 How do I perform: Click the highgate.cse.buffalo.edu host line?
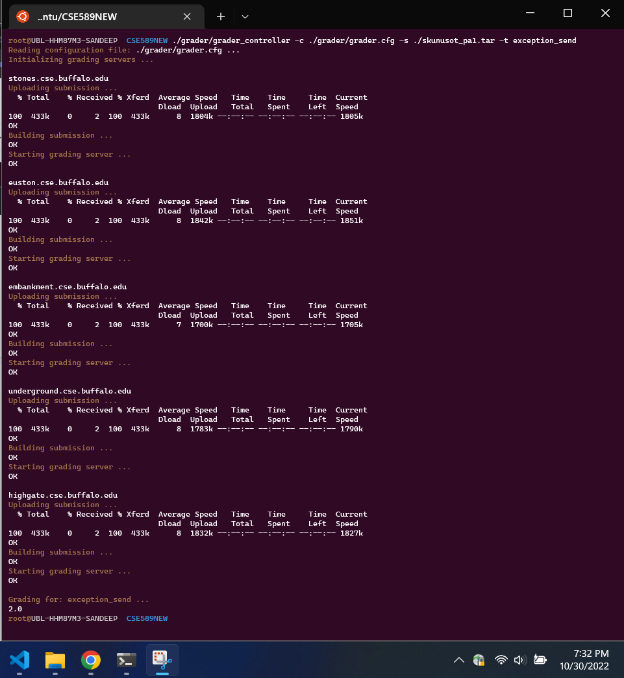click(63, 495)
